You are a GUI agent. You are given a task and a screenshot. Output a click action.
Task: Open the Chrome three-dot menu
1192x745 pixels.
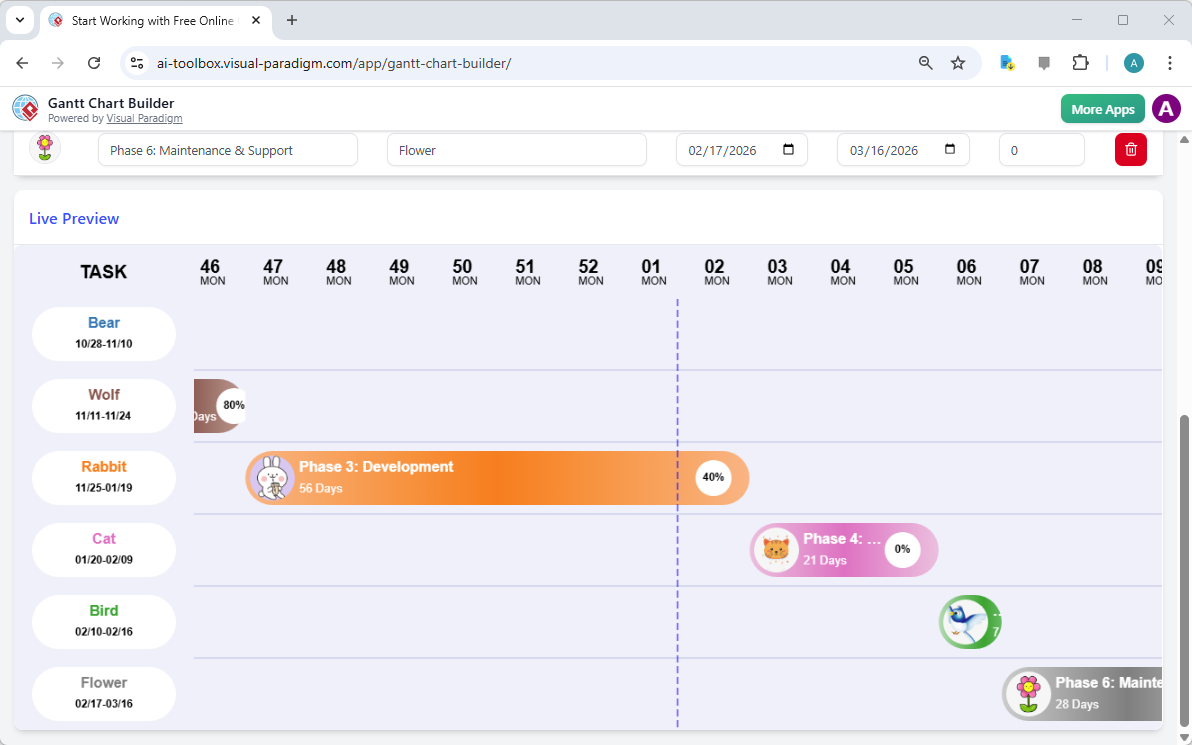coord(1170,62)
